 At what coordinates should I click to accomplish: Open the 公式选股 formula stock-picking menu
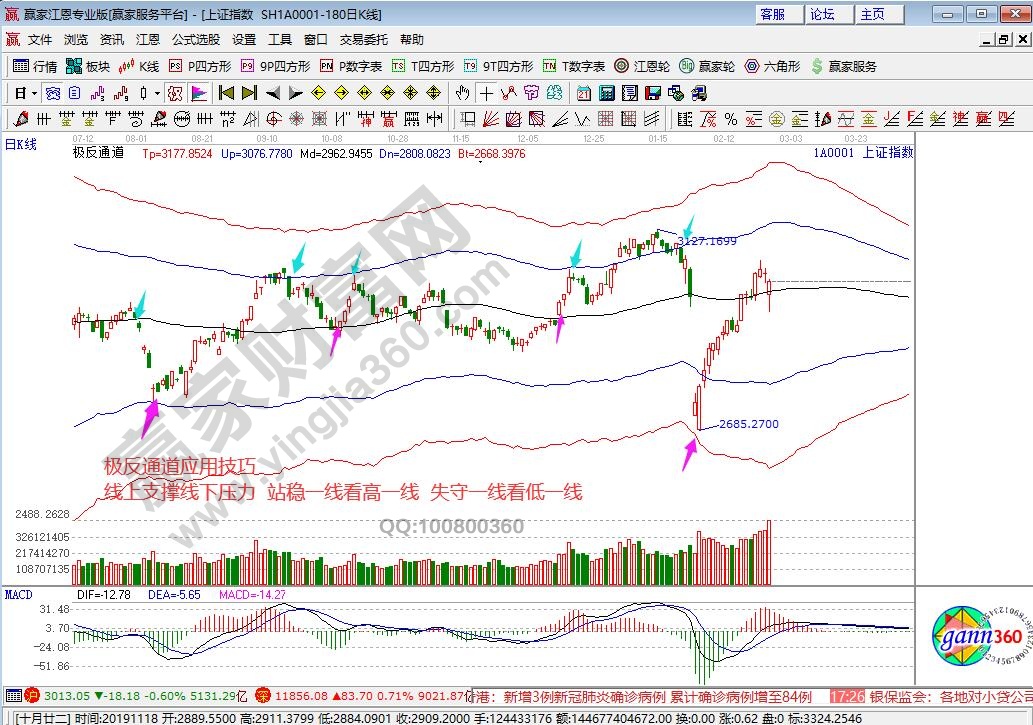[195, 40]
